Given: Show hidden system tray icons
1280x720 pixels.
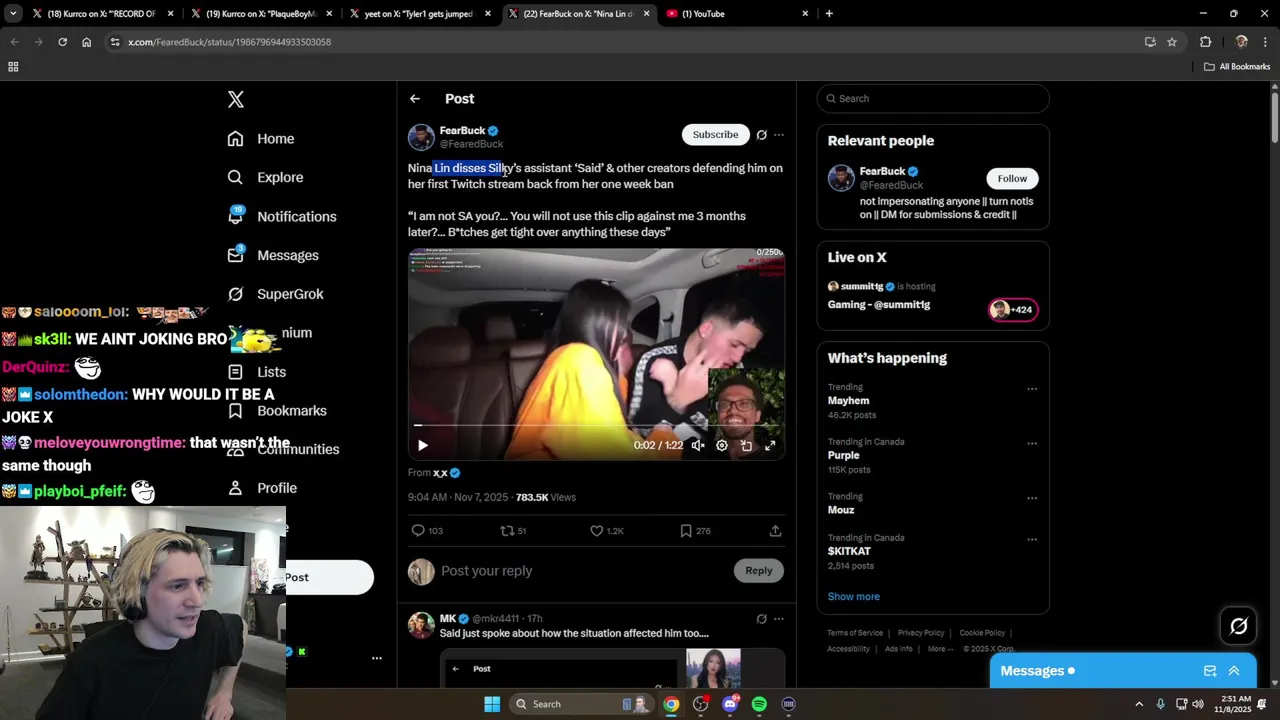Looking at the screenshot, I should click(1139, 704).
